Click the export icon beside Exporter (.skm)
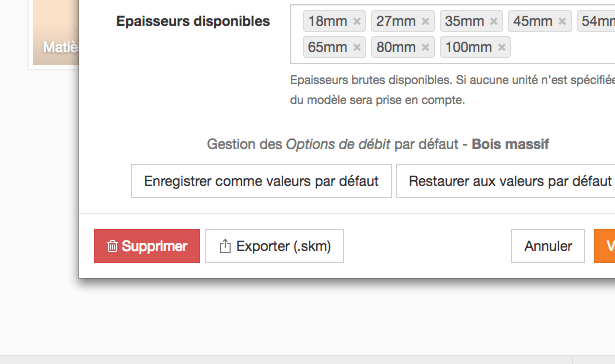Viewport: 615px width, 364px height. tap(225, 246)
